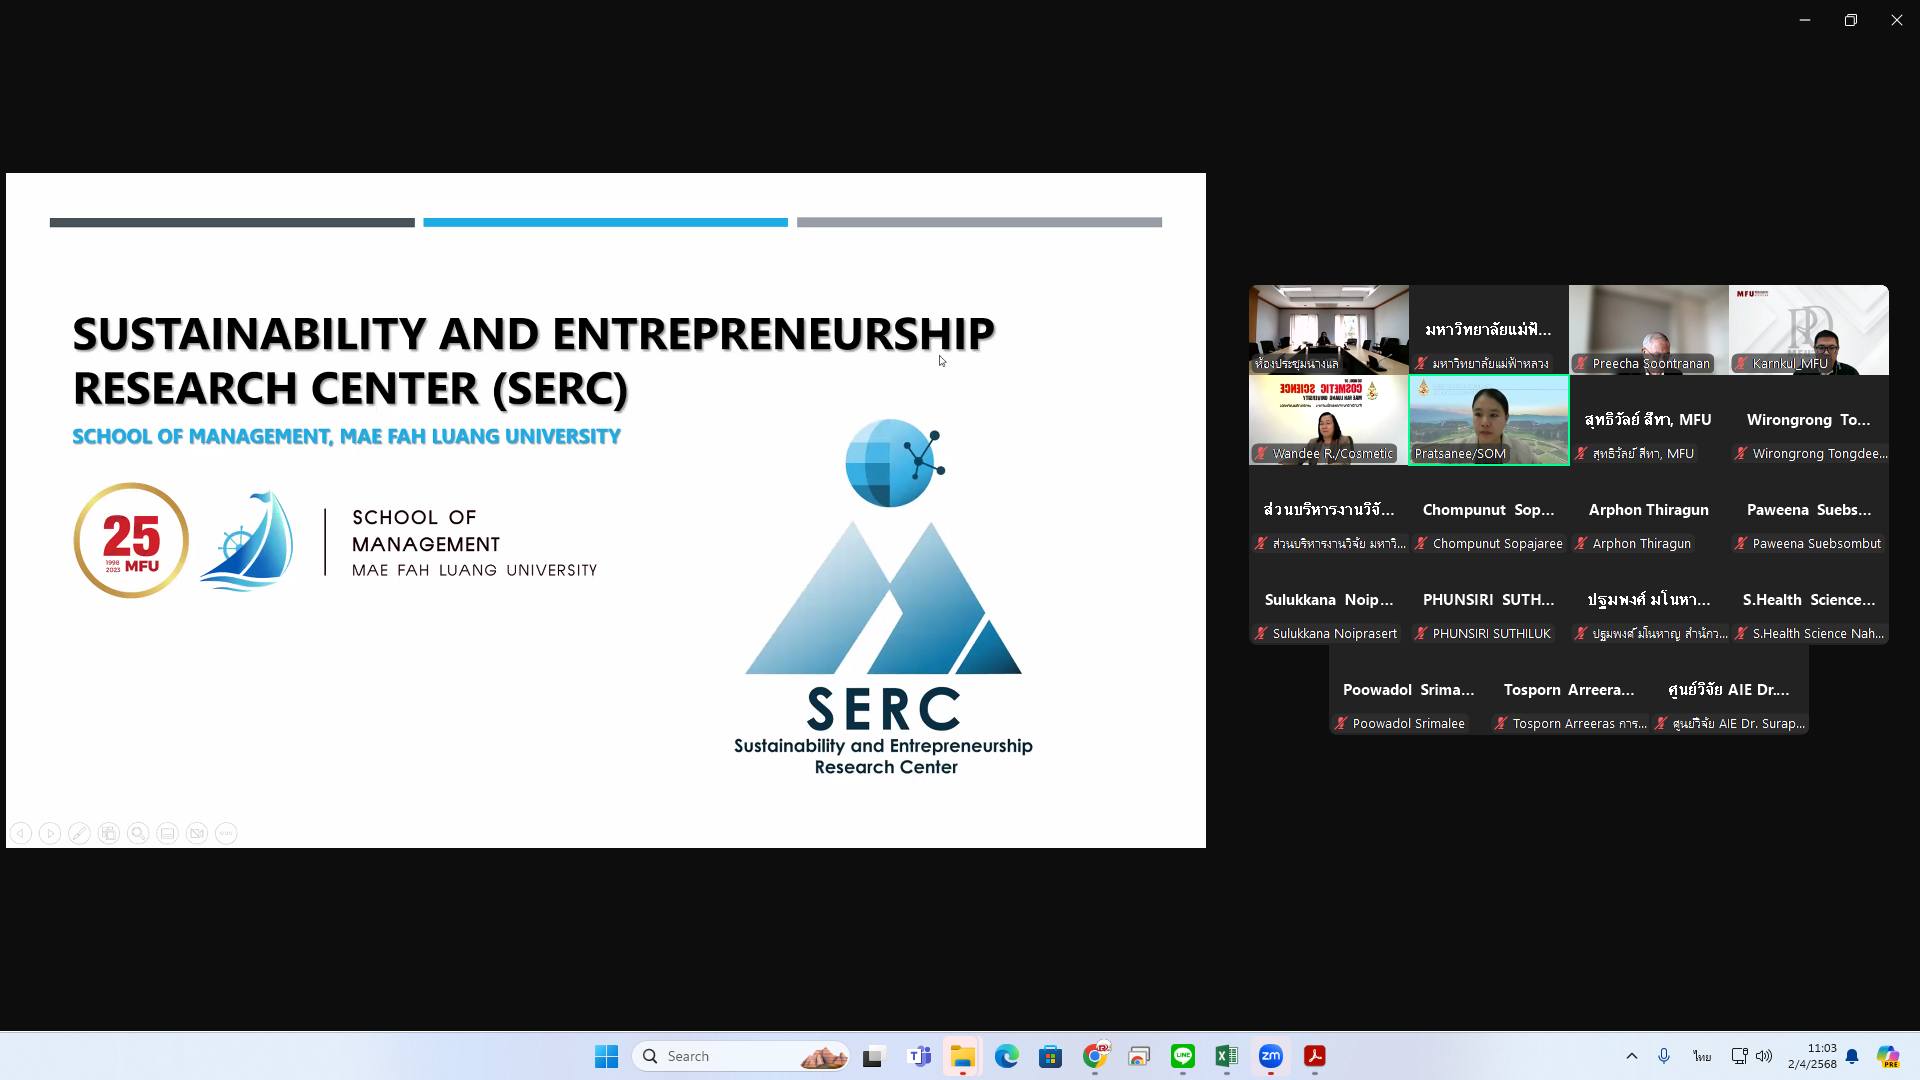Click the previous slide arrow in slideshow toolbar

pyautogui.click(x=21, y=833)
